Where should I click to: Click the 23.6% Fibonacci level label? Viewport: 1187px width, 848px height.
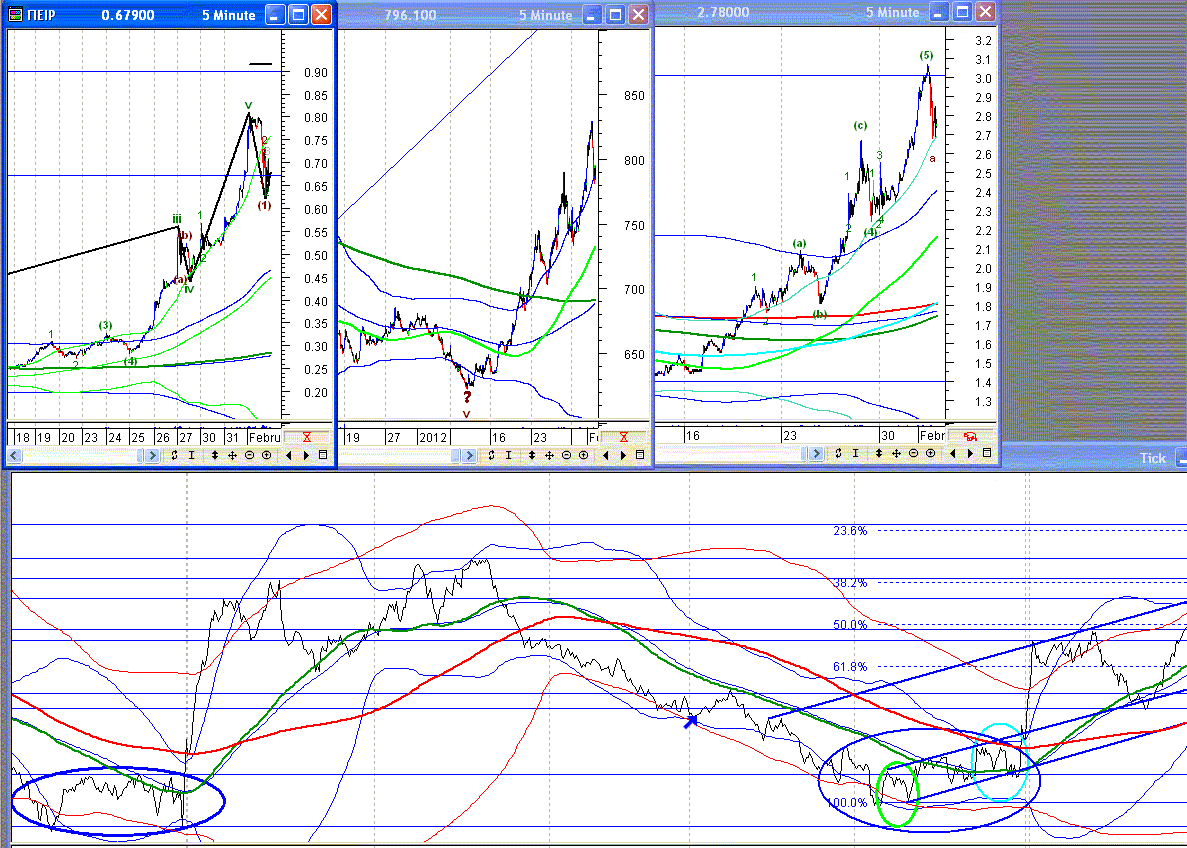coord(850,531)
